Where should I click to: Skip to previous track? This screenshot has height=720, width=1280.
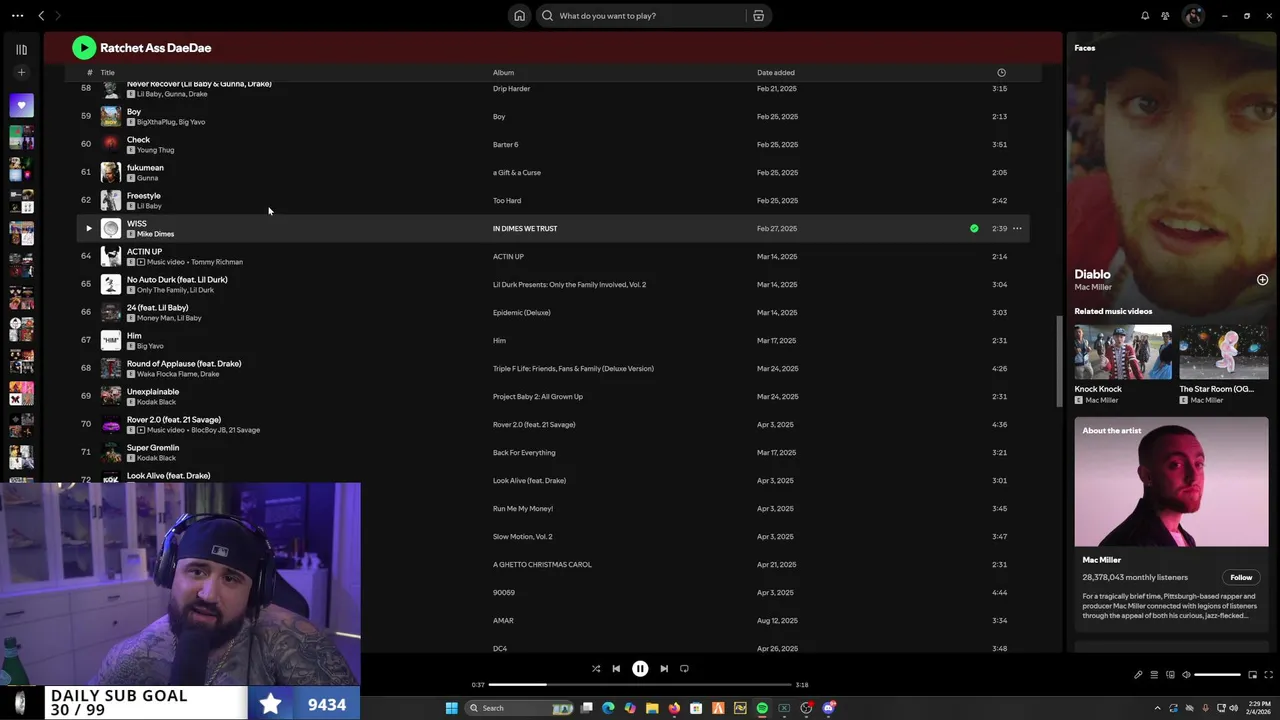point(616,668)
